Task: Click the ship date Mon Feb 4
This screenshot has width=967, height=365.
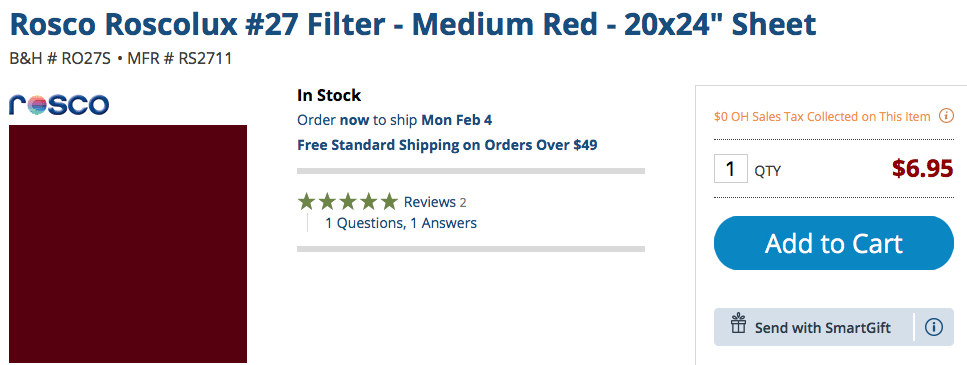Action: tap(456, 120)
